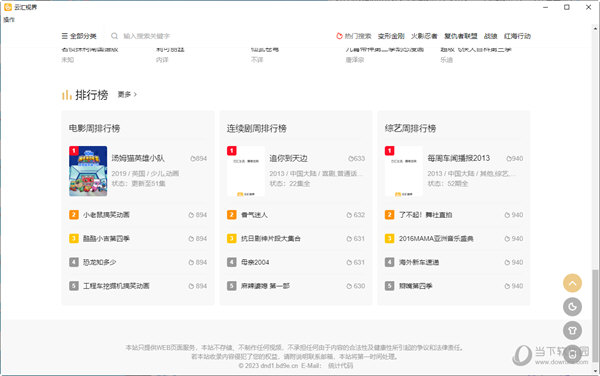Image resolution: width=600 pixels, height=376 pixels.
Task: Click the 统计代码 footer link
Action: tap(340, 365)
